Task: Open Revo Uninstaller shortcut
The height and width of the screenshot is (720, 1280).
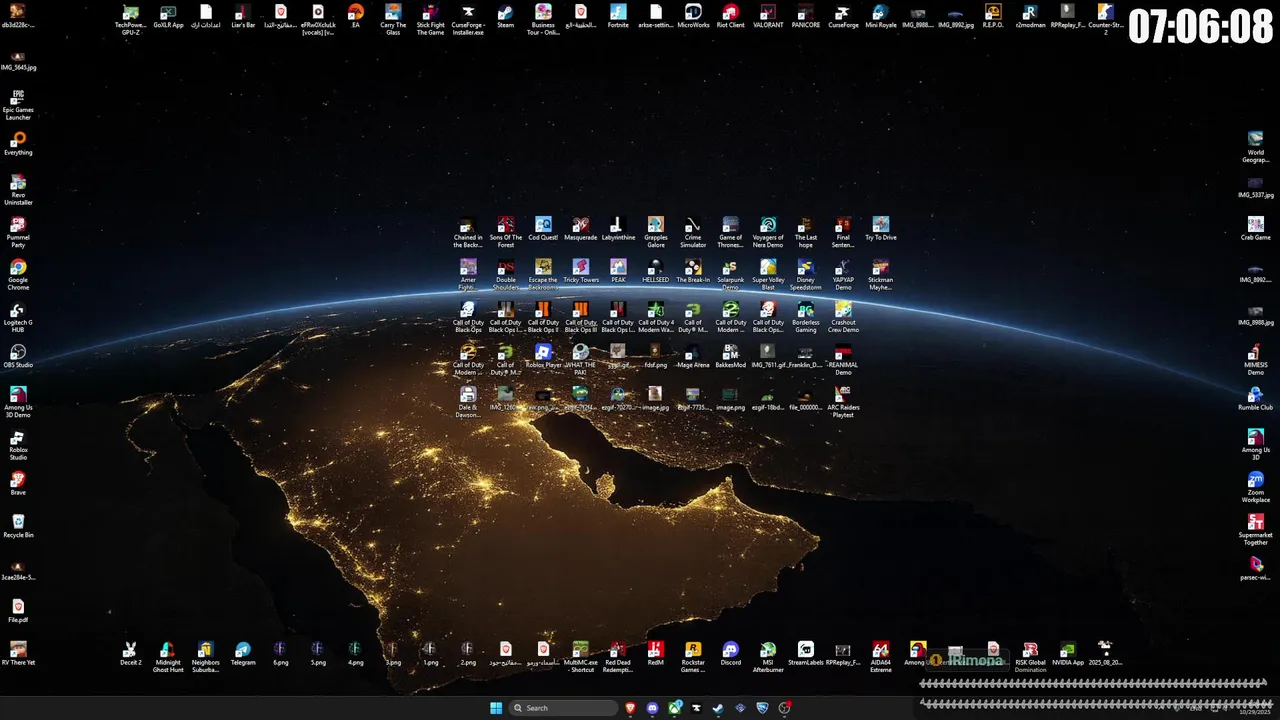Action: (x=18, y=189)
